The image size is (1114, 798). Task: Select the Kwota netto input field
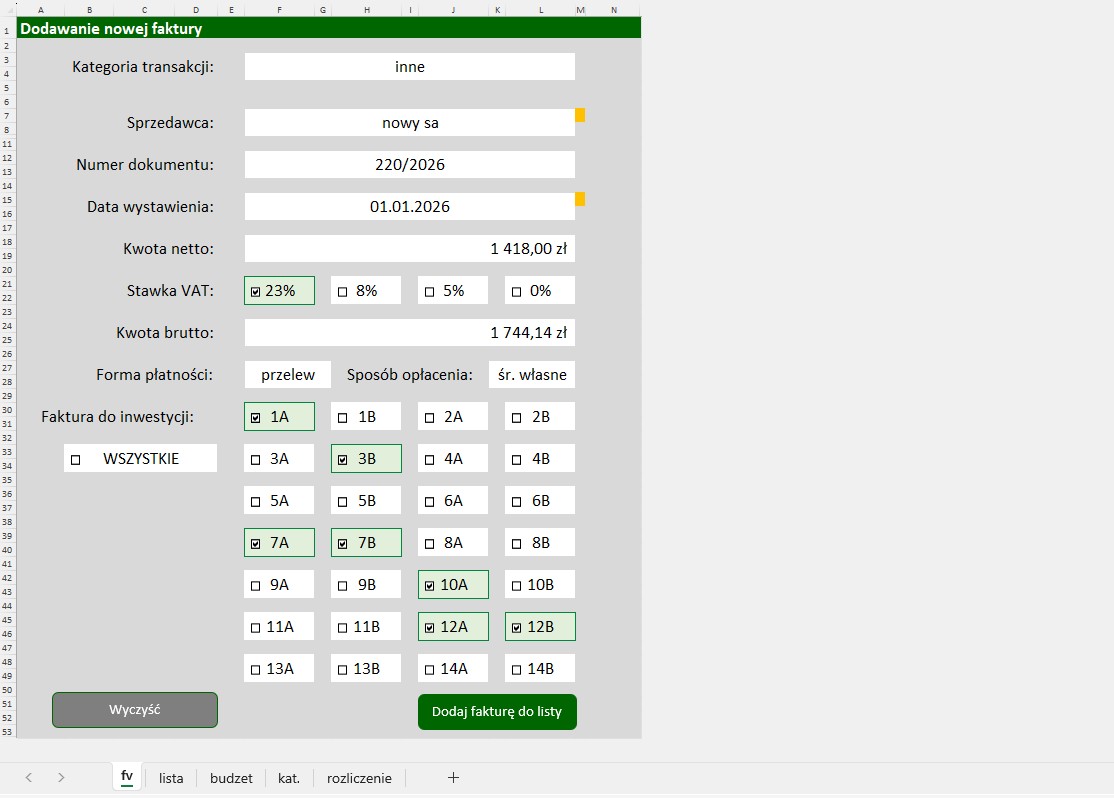[x=409, y=249]
